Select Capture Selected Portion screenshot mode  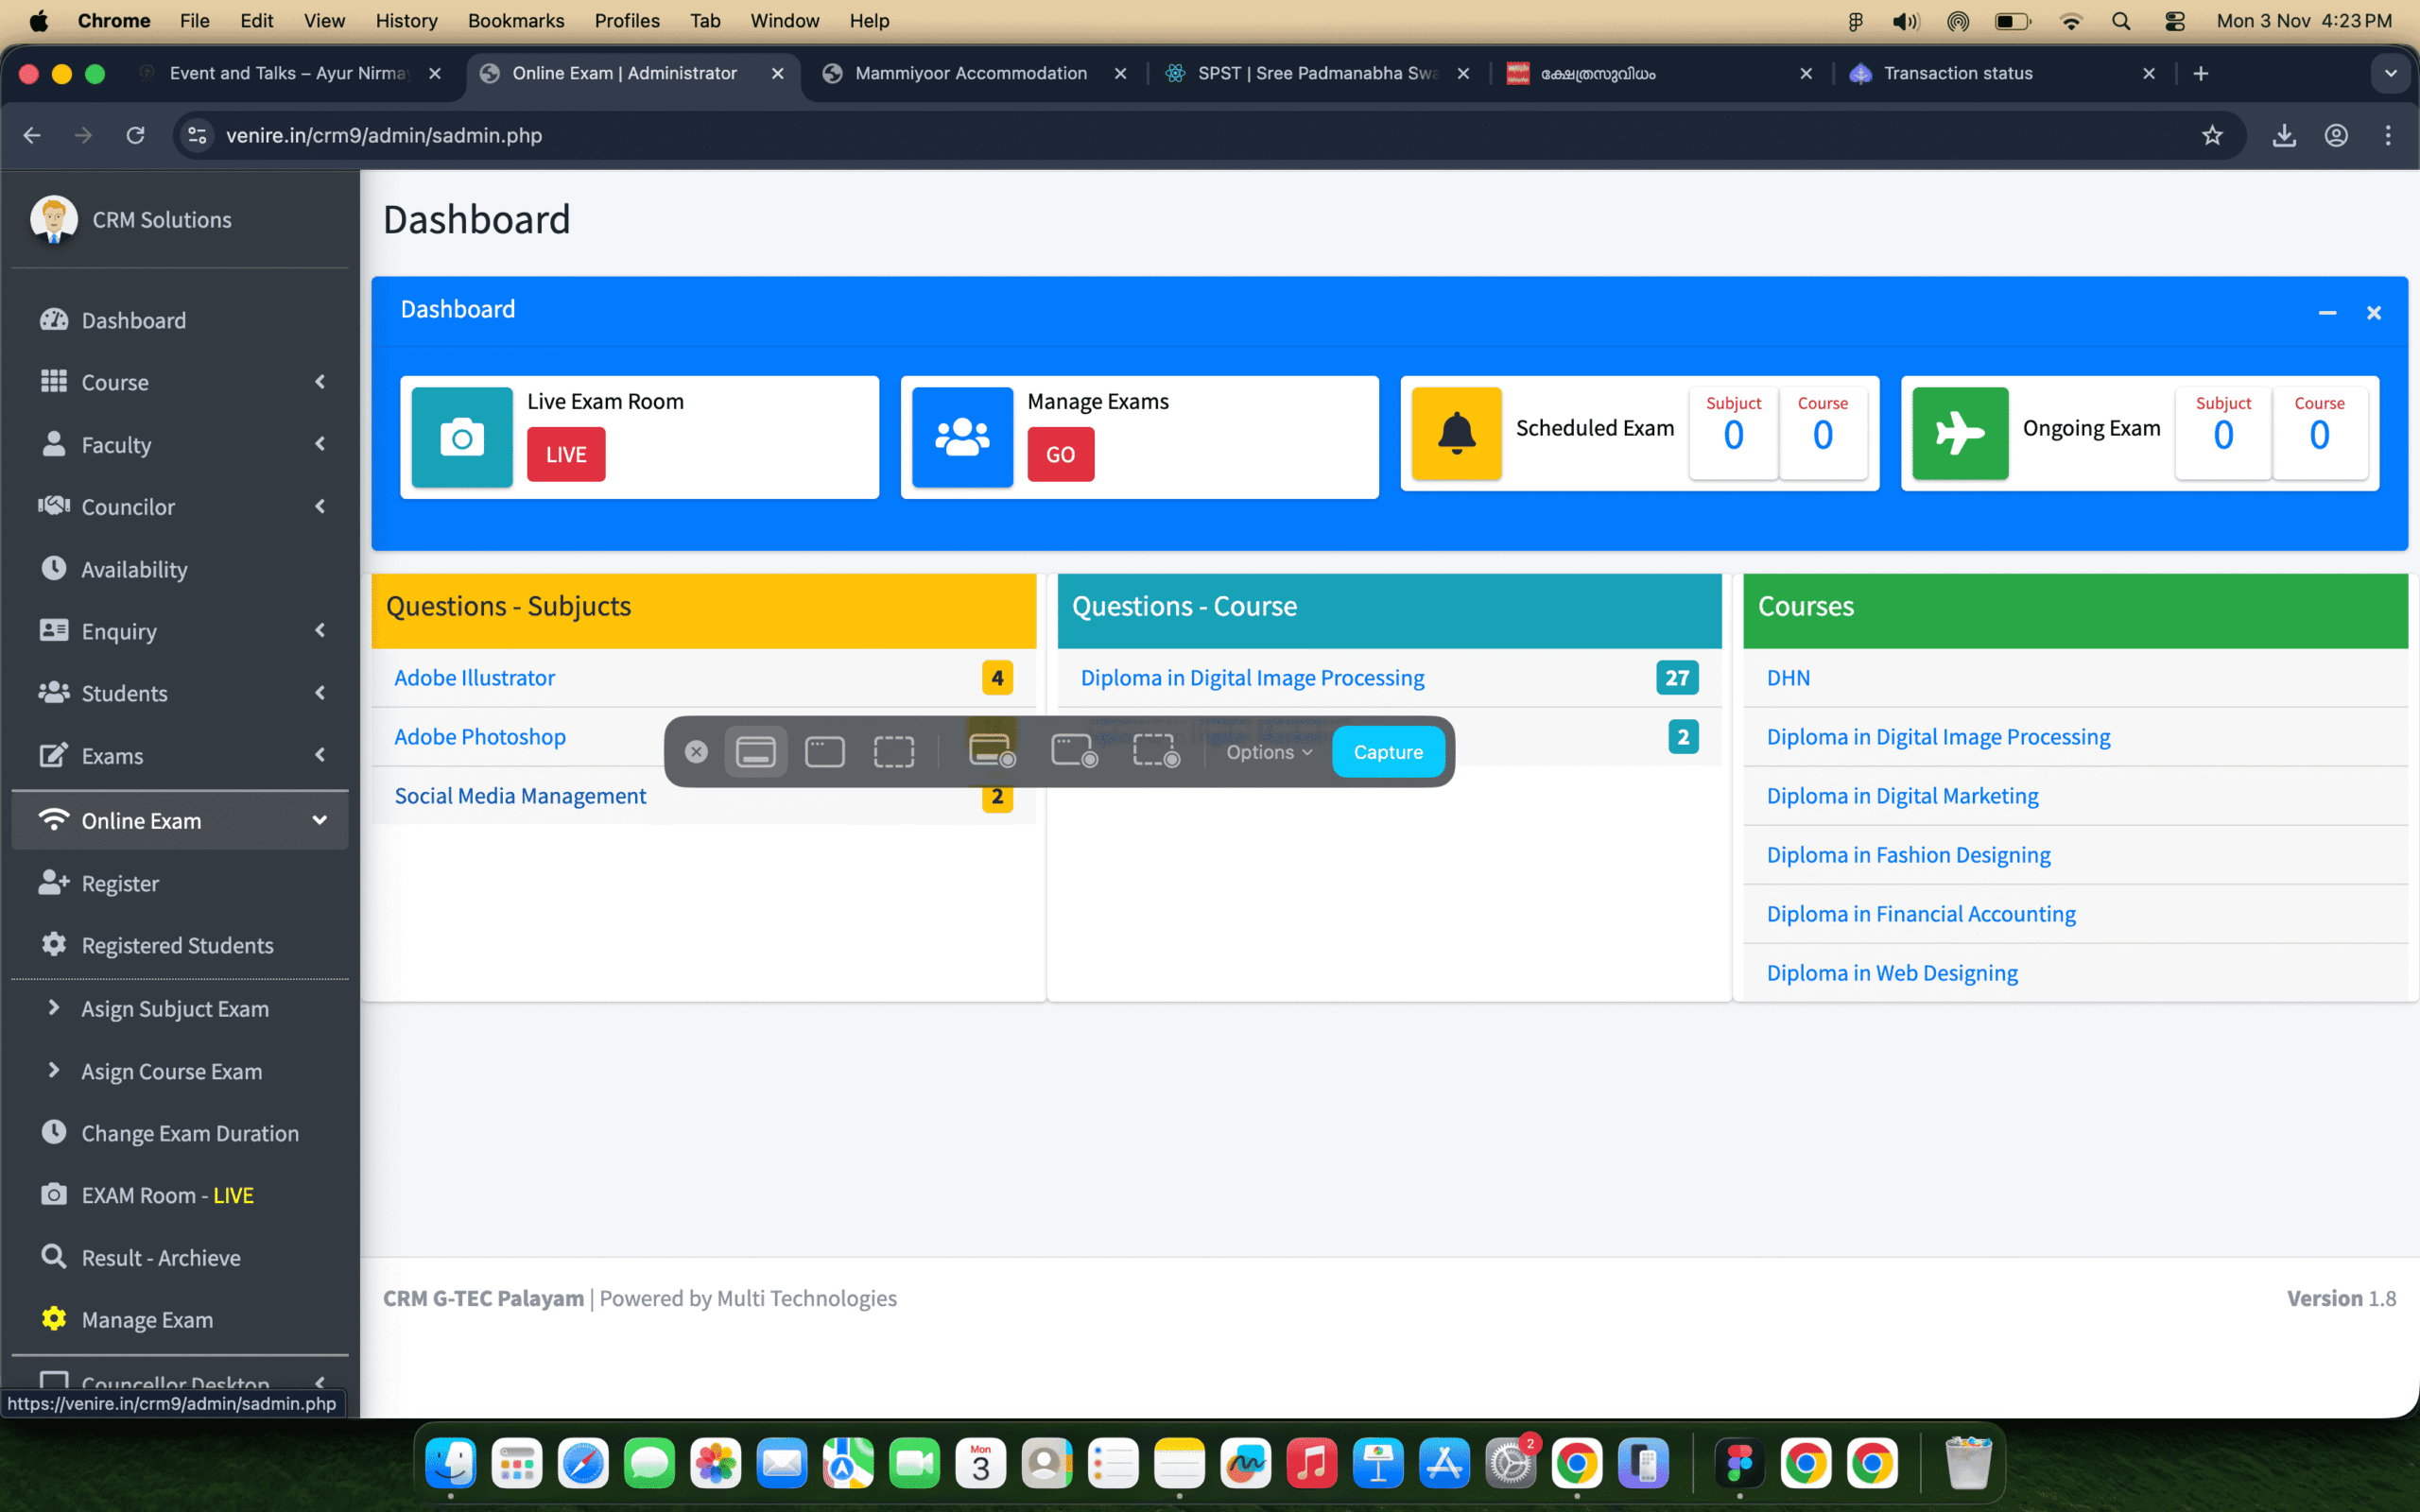point(893,752)
